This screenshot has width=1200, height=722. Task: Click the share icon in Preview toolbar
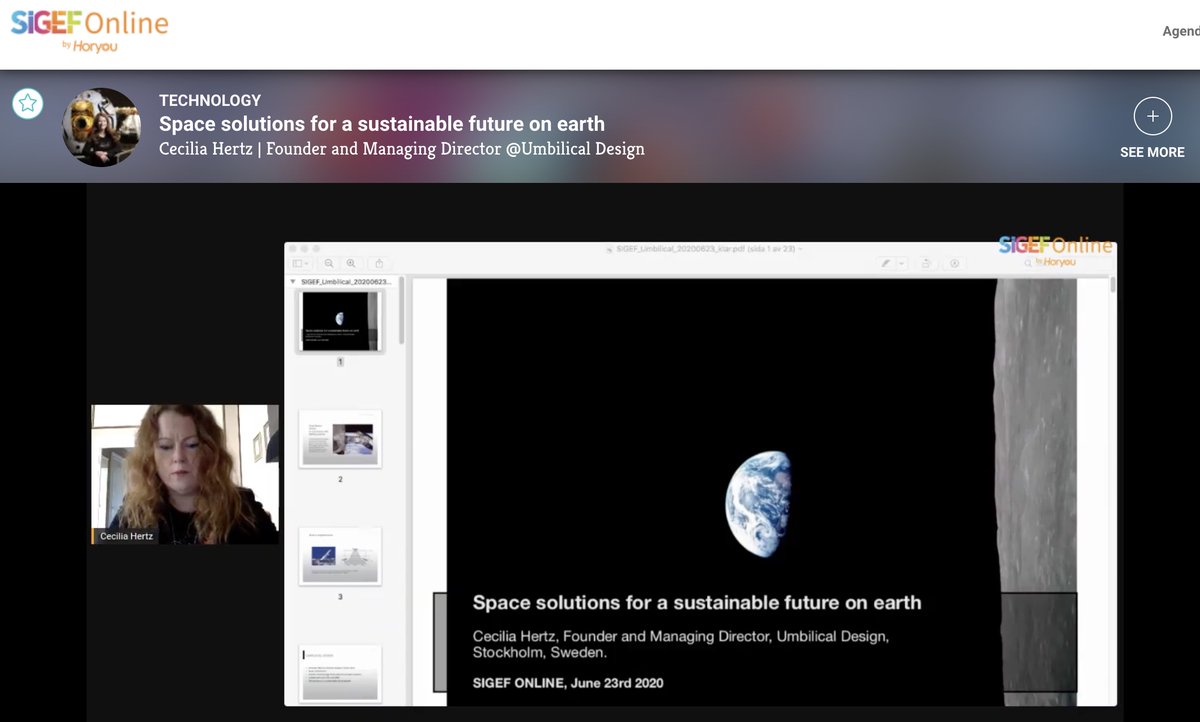[x=379, y=263]
